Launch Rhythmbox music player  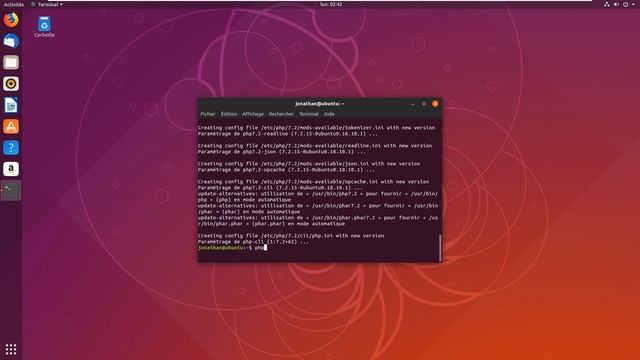11,84
